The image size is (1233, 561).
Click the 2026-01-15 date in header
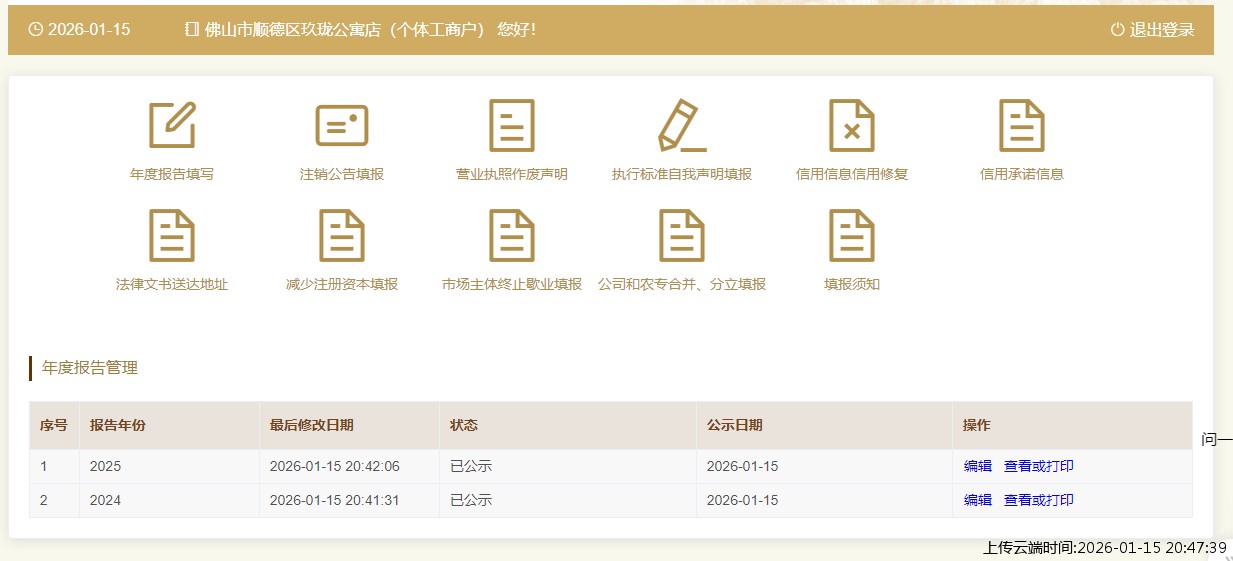click(88, 30)
